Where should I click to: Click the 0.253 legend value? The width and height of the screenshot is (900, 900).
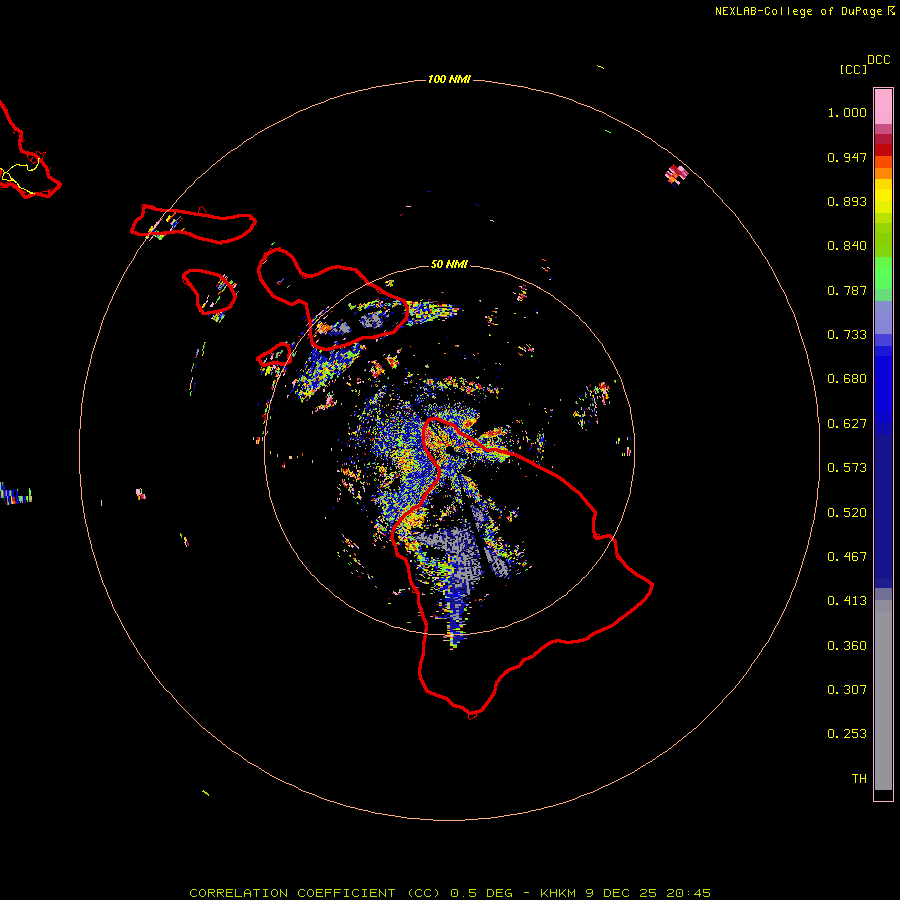coord(847,734)
